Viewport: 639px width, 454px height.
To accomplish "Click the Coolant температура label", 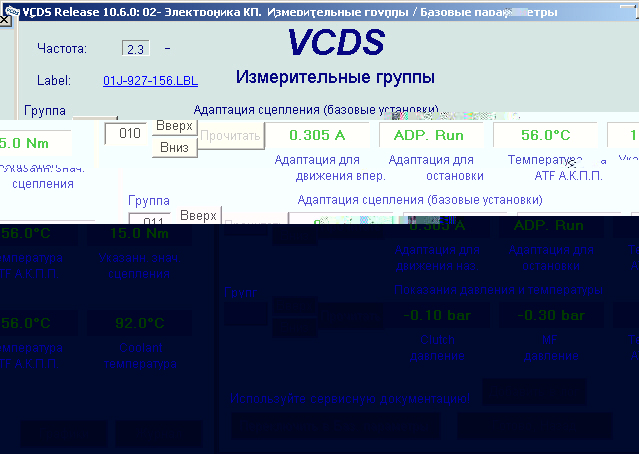I will pyautogui.click(x=140, y=356).
